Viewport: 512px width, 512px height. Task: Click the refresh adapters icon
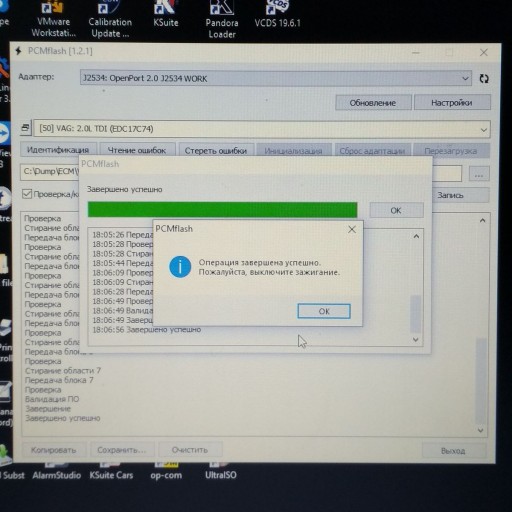[484, 79]
